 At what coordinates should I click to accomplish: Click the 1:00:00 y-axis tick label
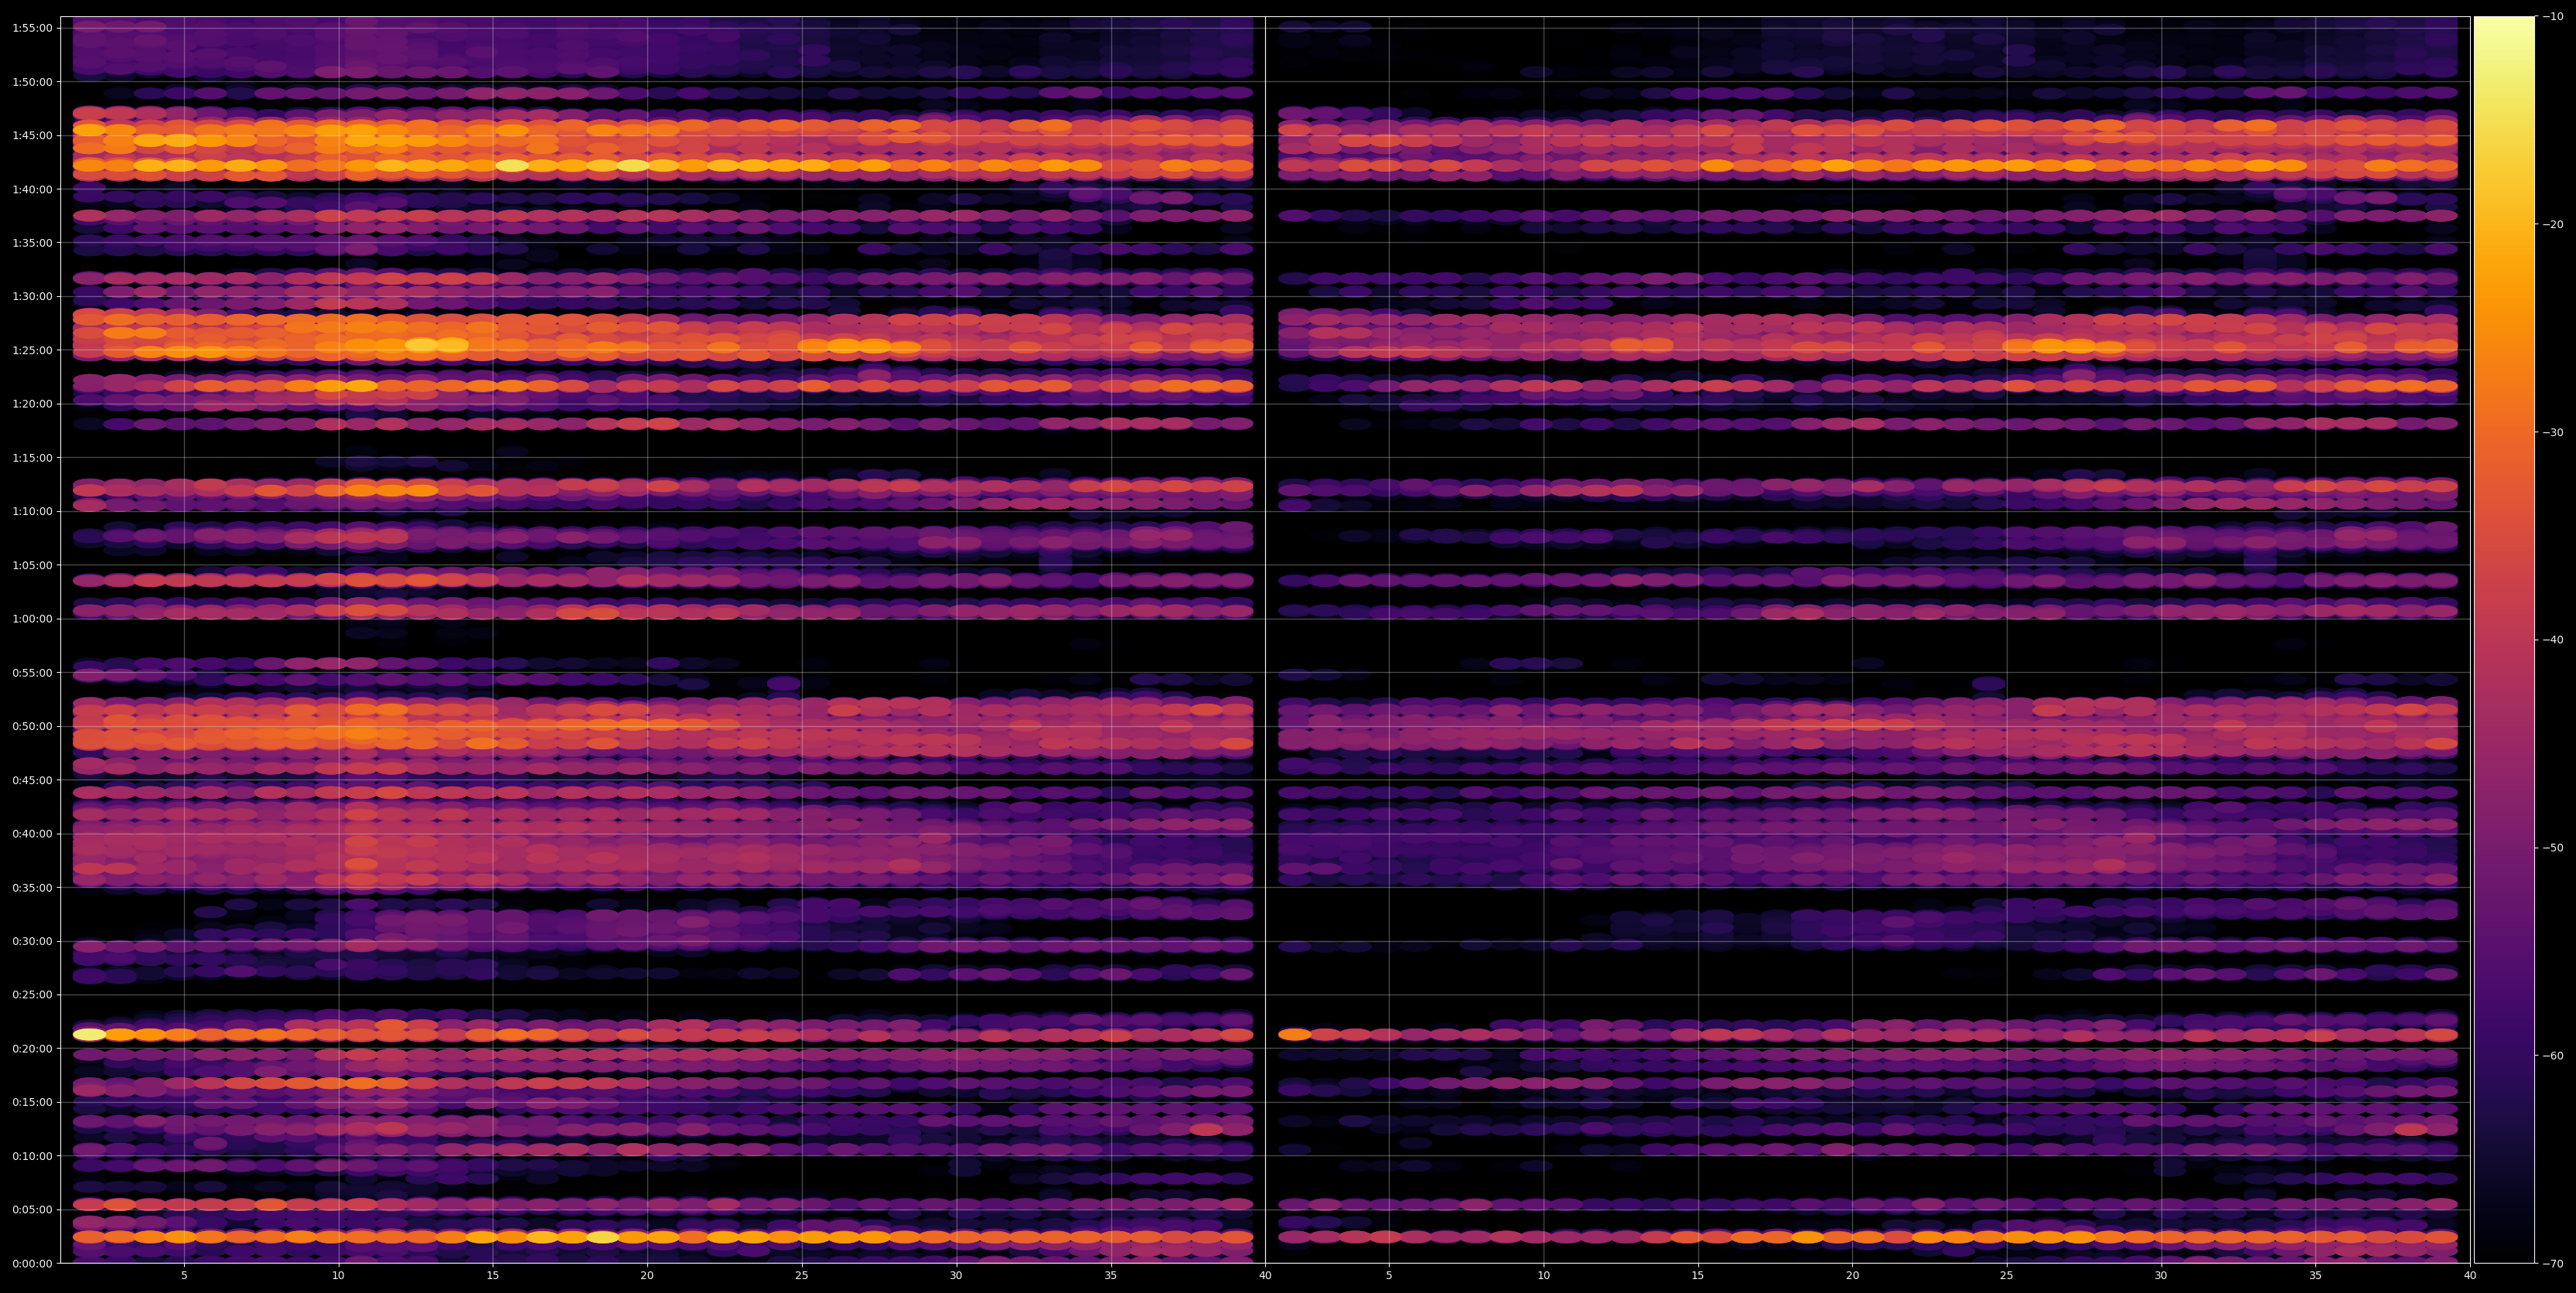[x=32, y=619]
